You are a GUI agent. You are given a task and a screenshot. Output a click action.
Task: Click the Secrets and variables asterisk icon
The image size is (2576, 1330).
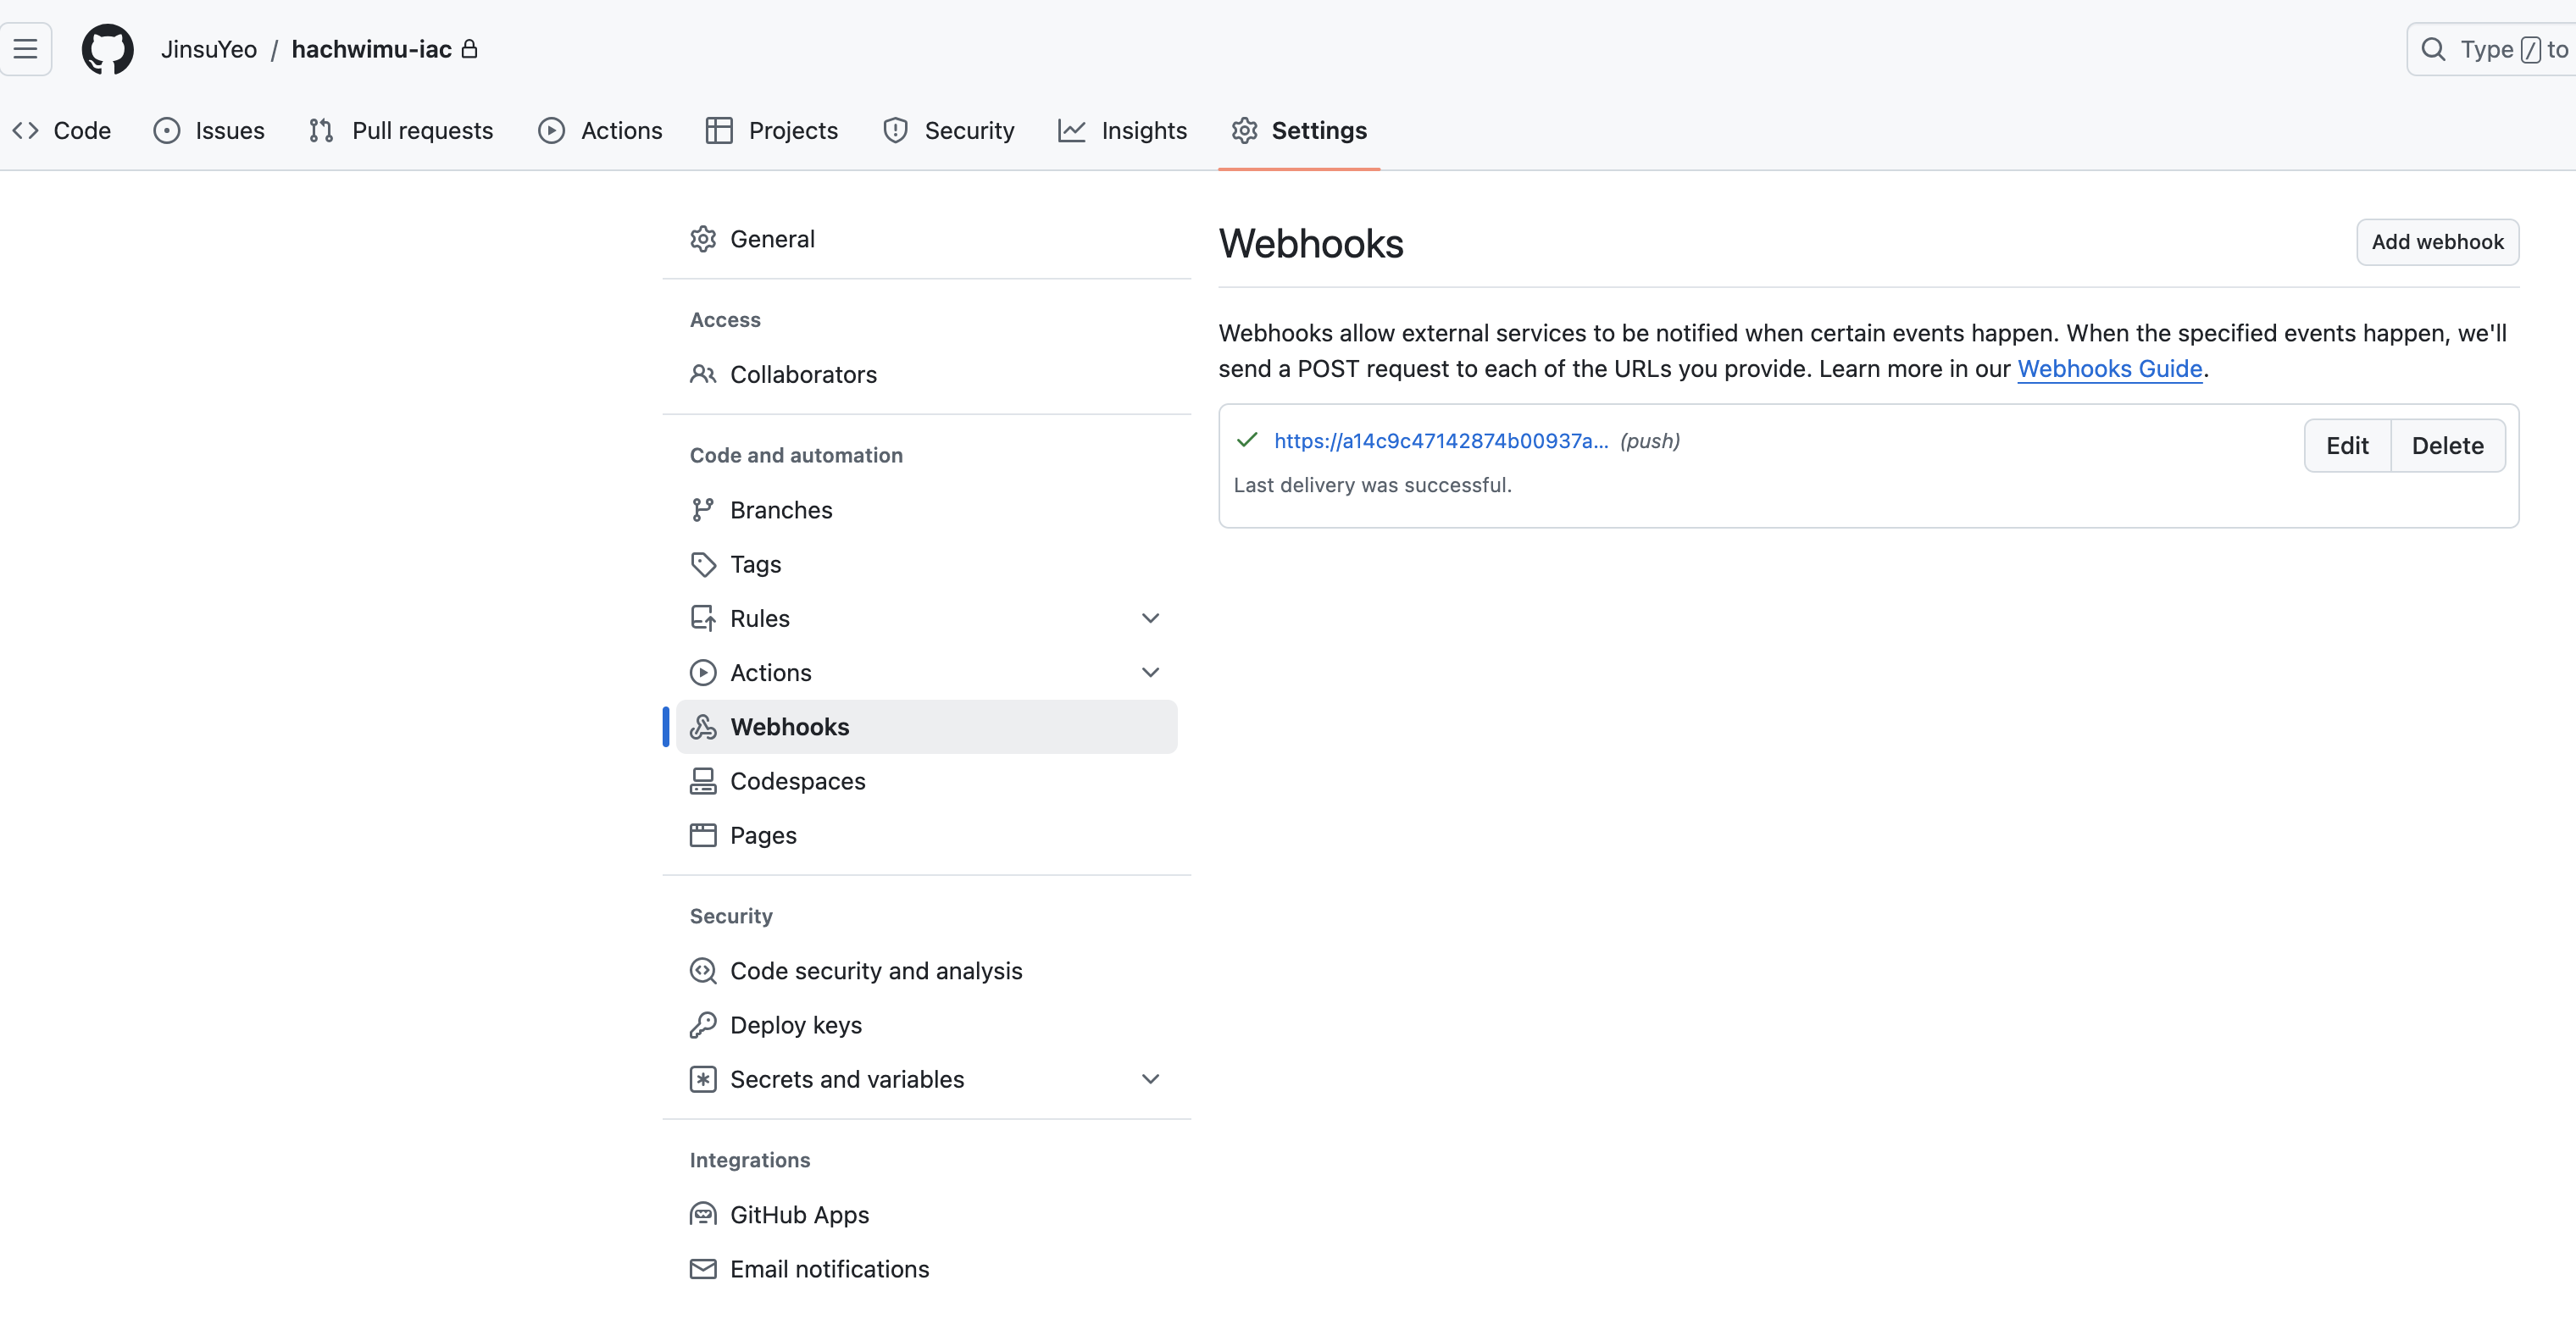click(x=703, y=1079)
